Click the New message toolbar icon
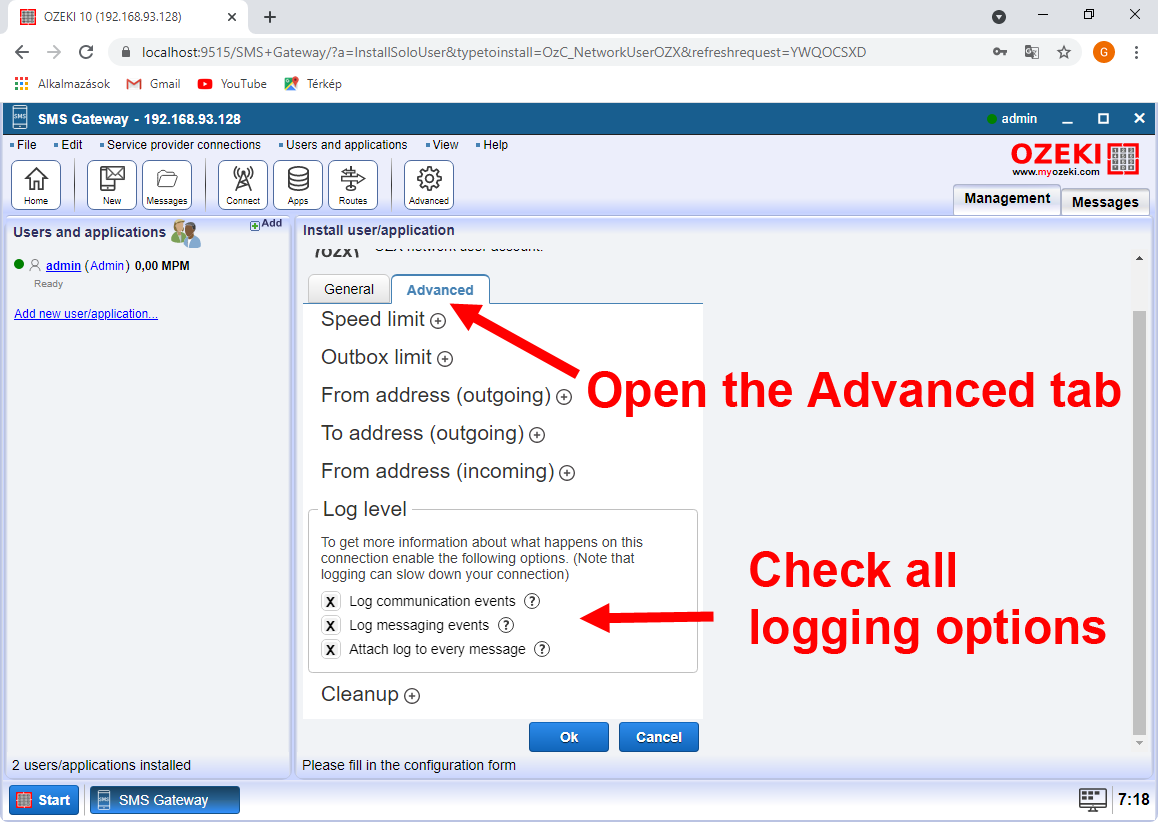This screenshot has width=1158, height=822. point(112,185)
